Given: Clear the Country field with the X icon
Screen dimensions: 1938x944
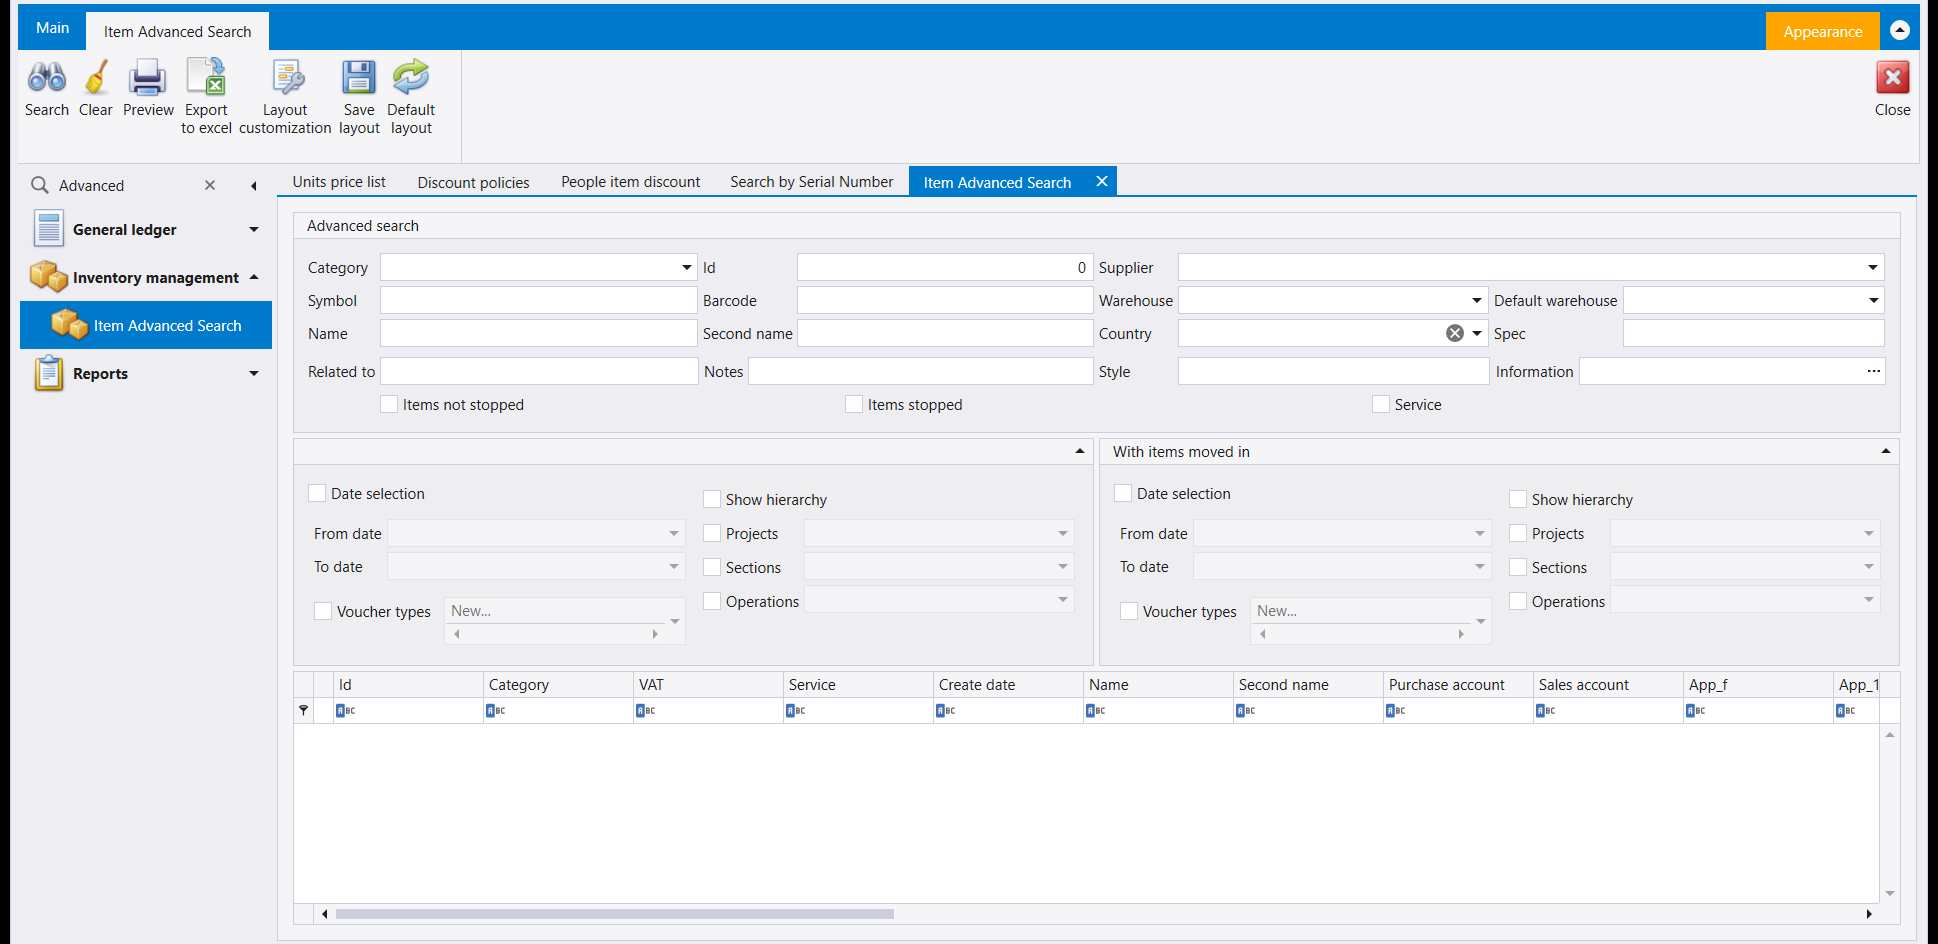Looking at the screenshot, I should 1455,333.
